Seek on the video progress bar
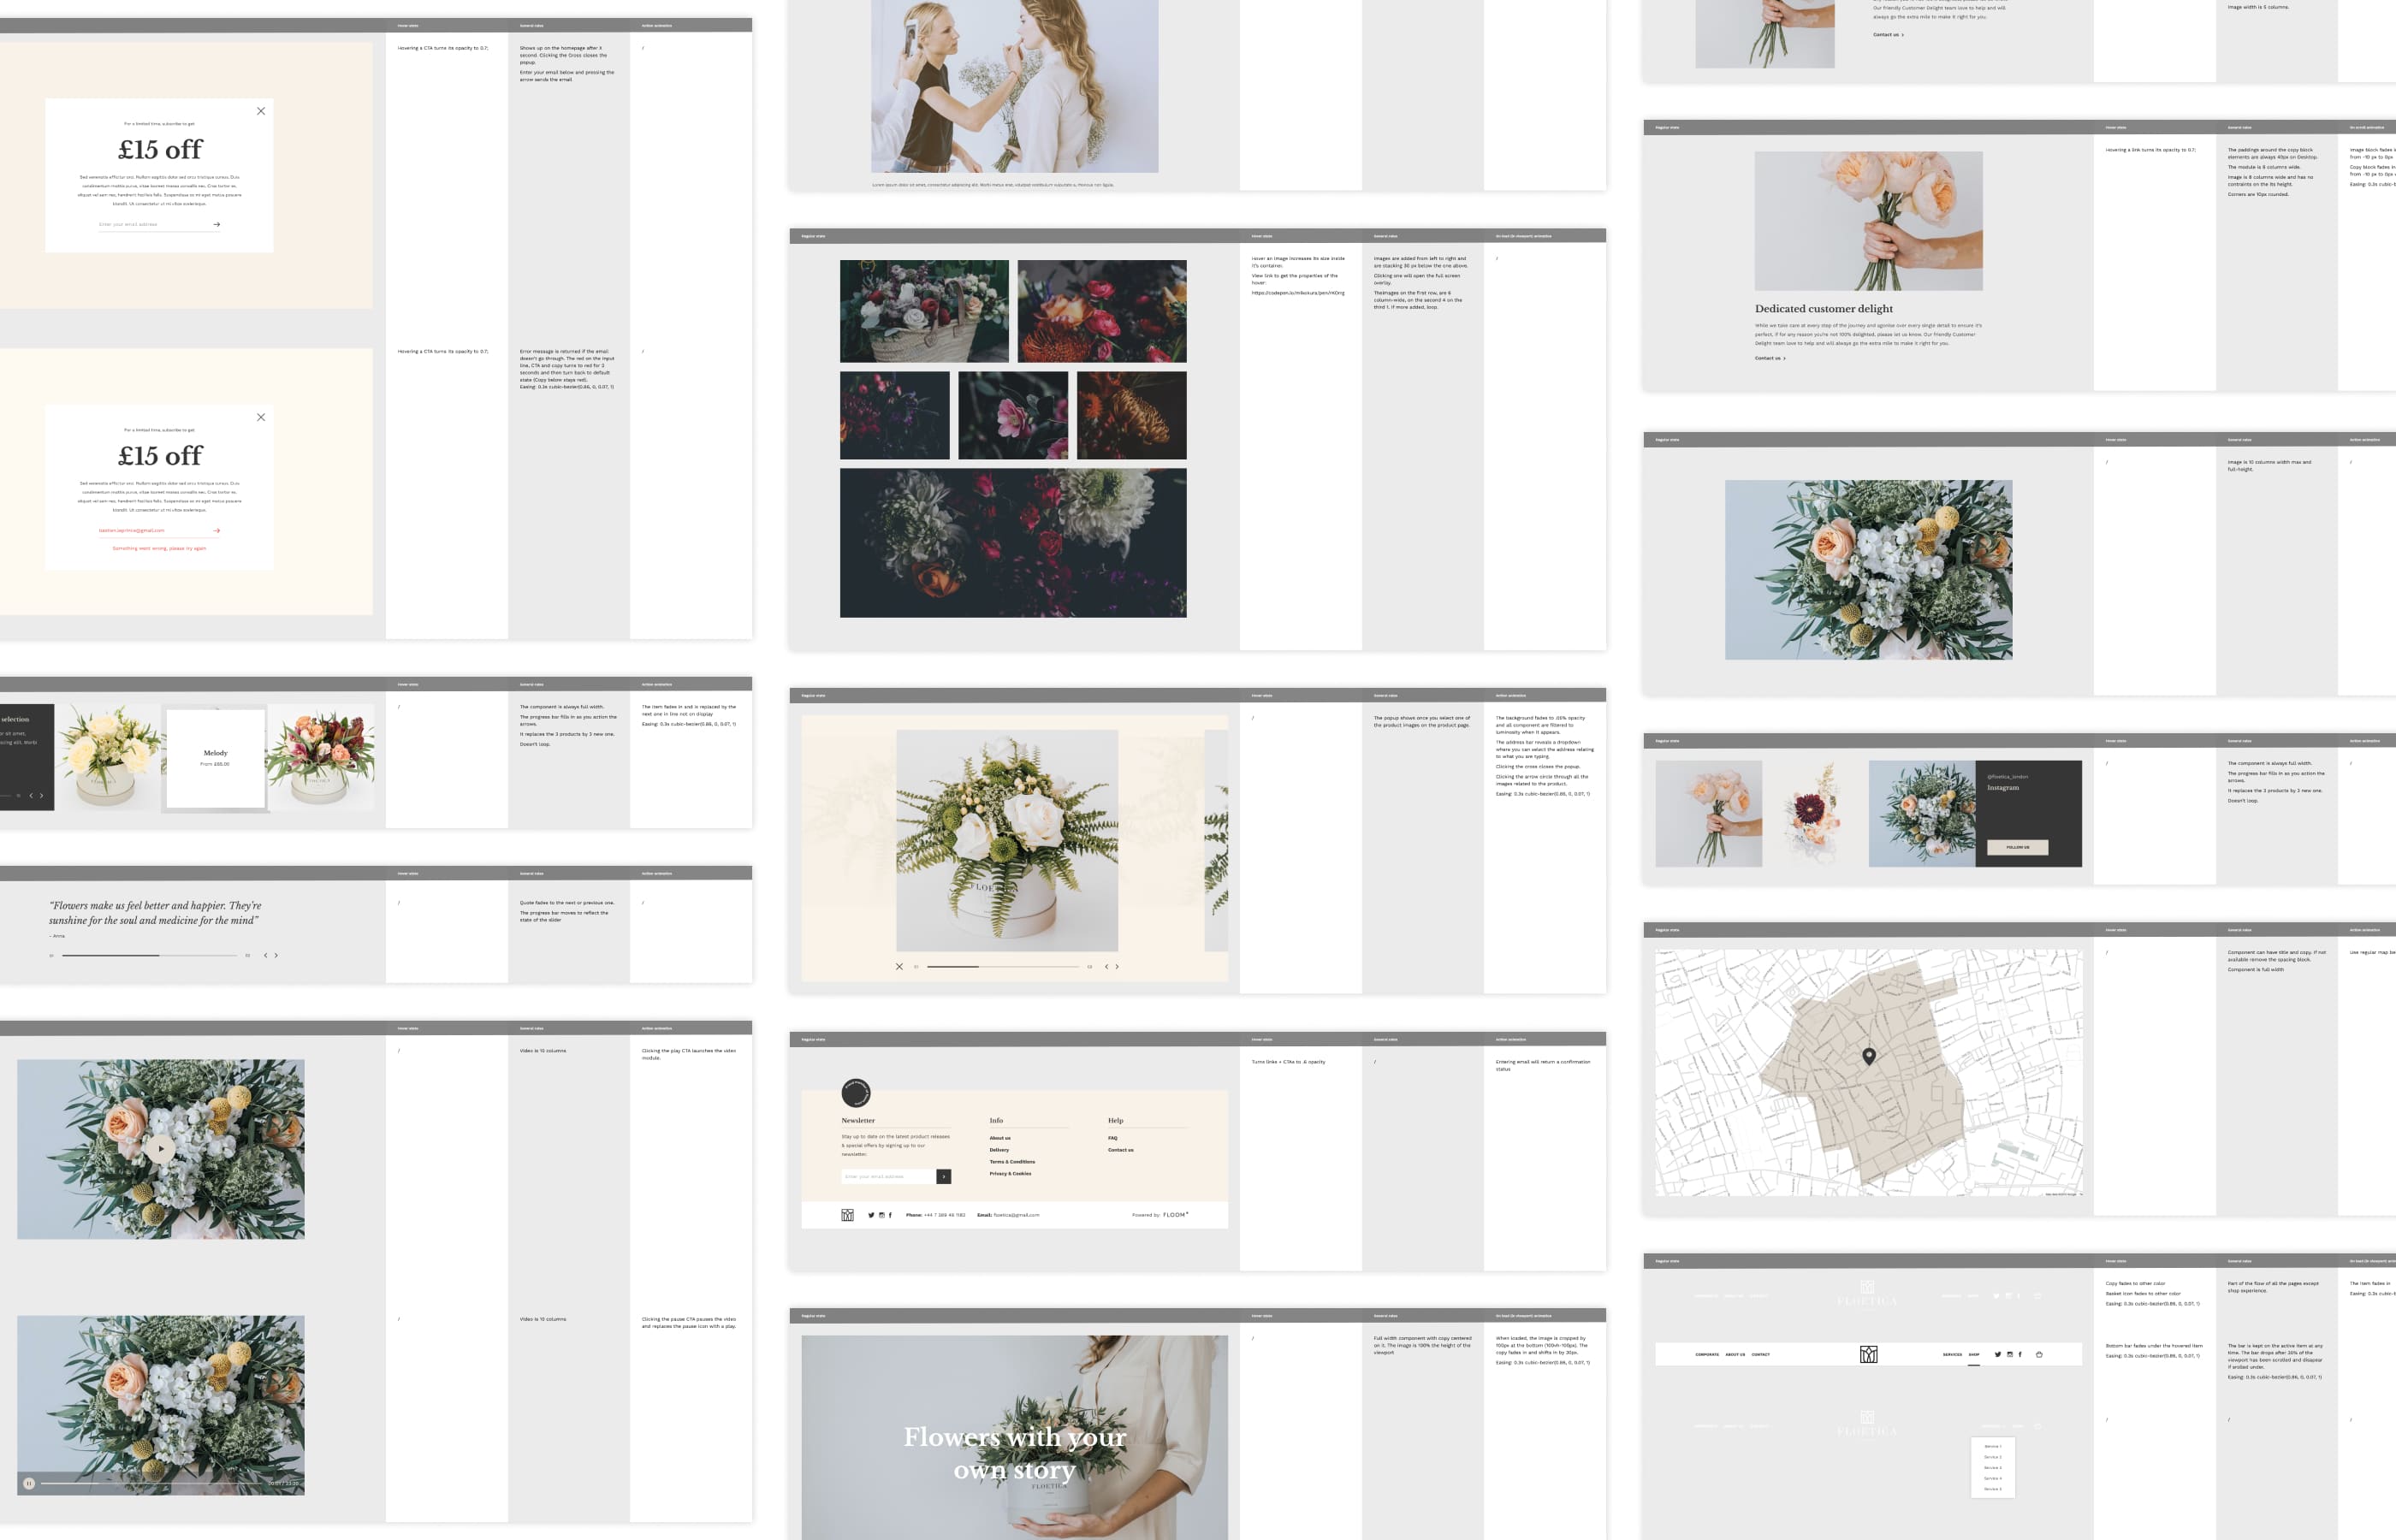Viewport: 2396px width, 1540px height. 152,1483
